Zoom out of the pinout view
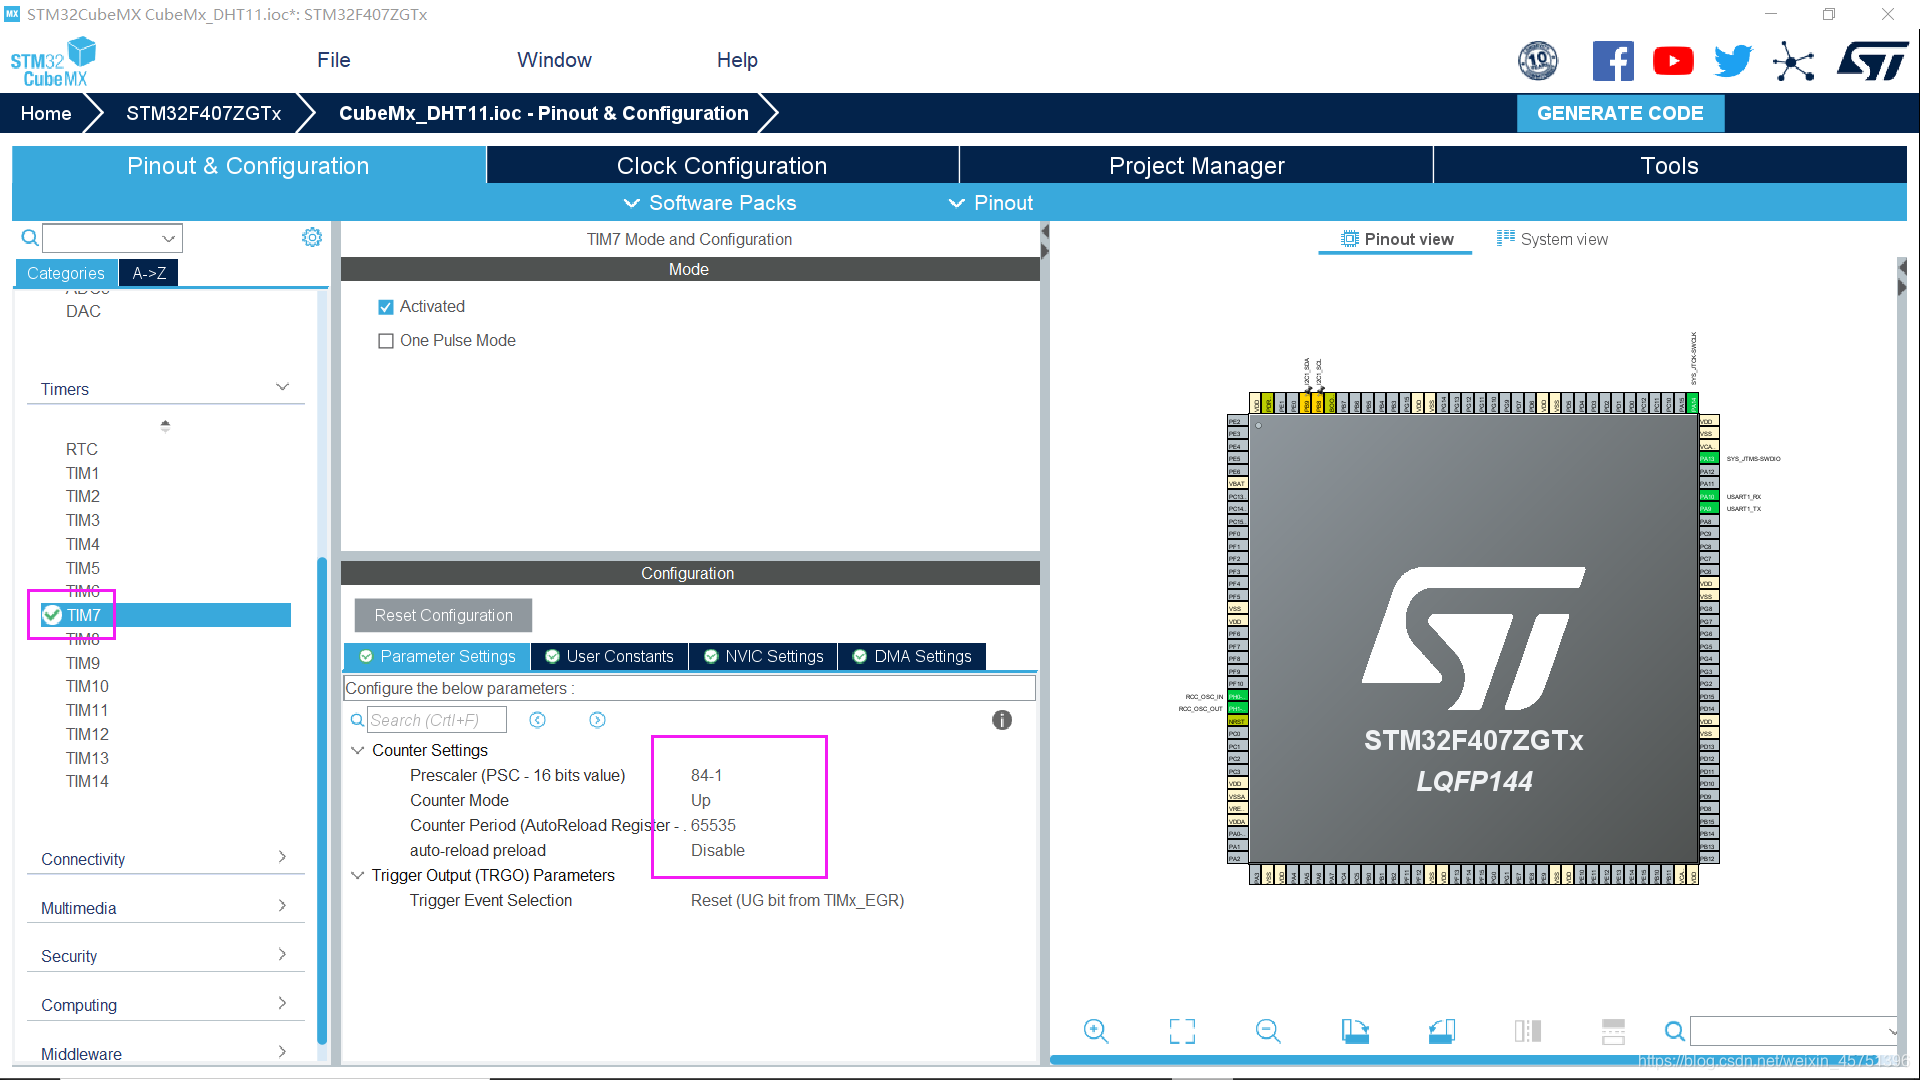This screenshot has height=1080, width=1920. (1268, 1031)
